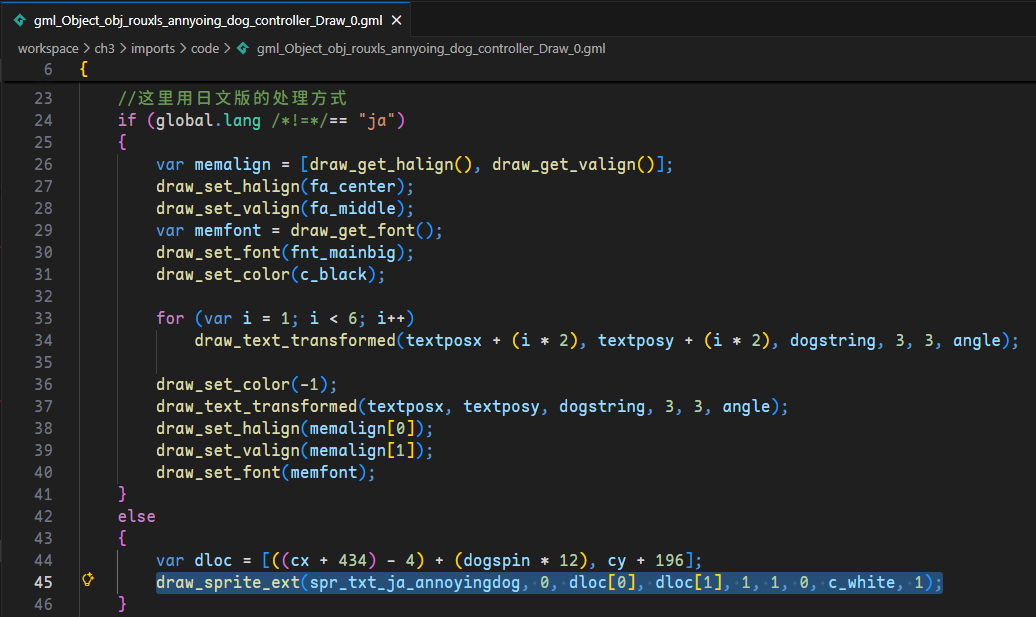1036x617 pixels.
Task: Click line number 33 in the gutter
Action: (x=43, y=318)
